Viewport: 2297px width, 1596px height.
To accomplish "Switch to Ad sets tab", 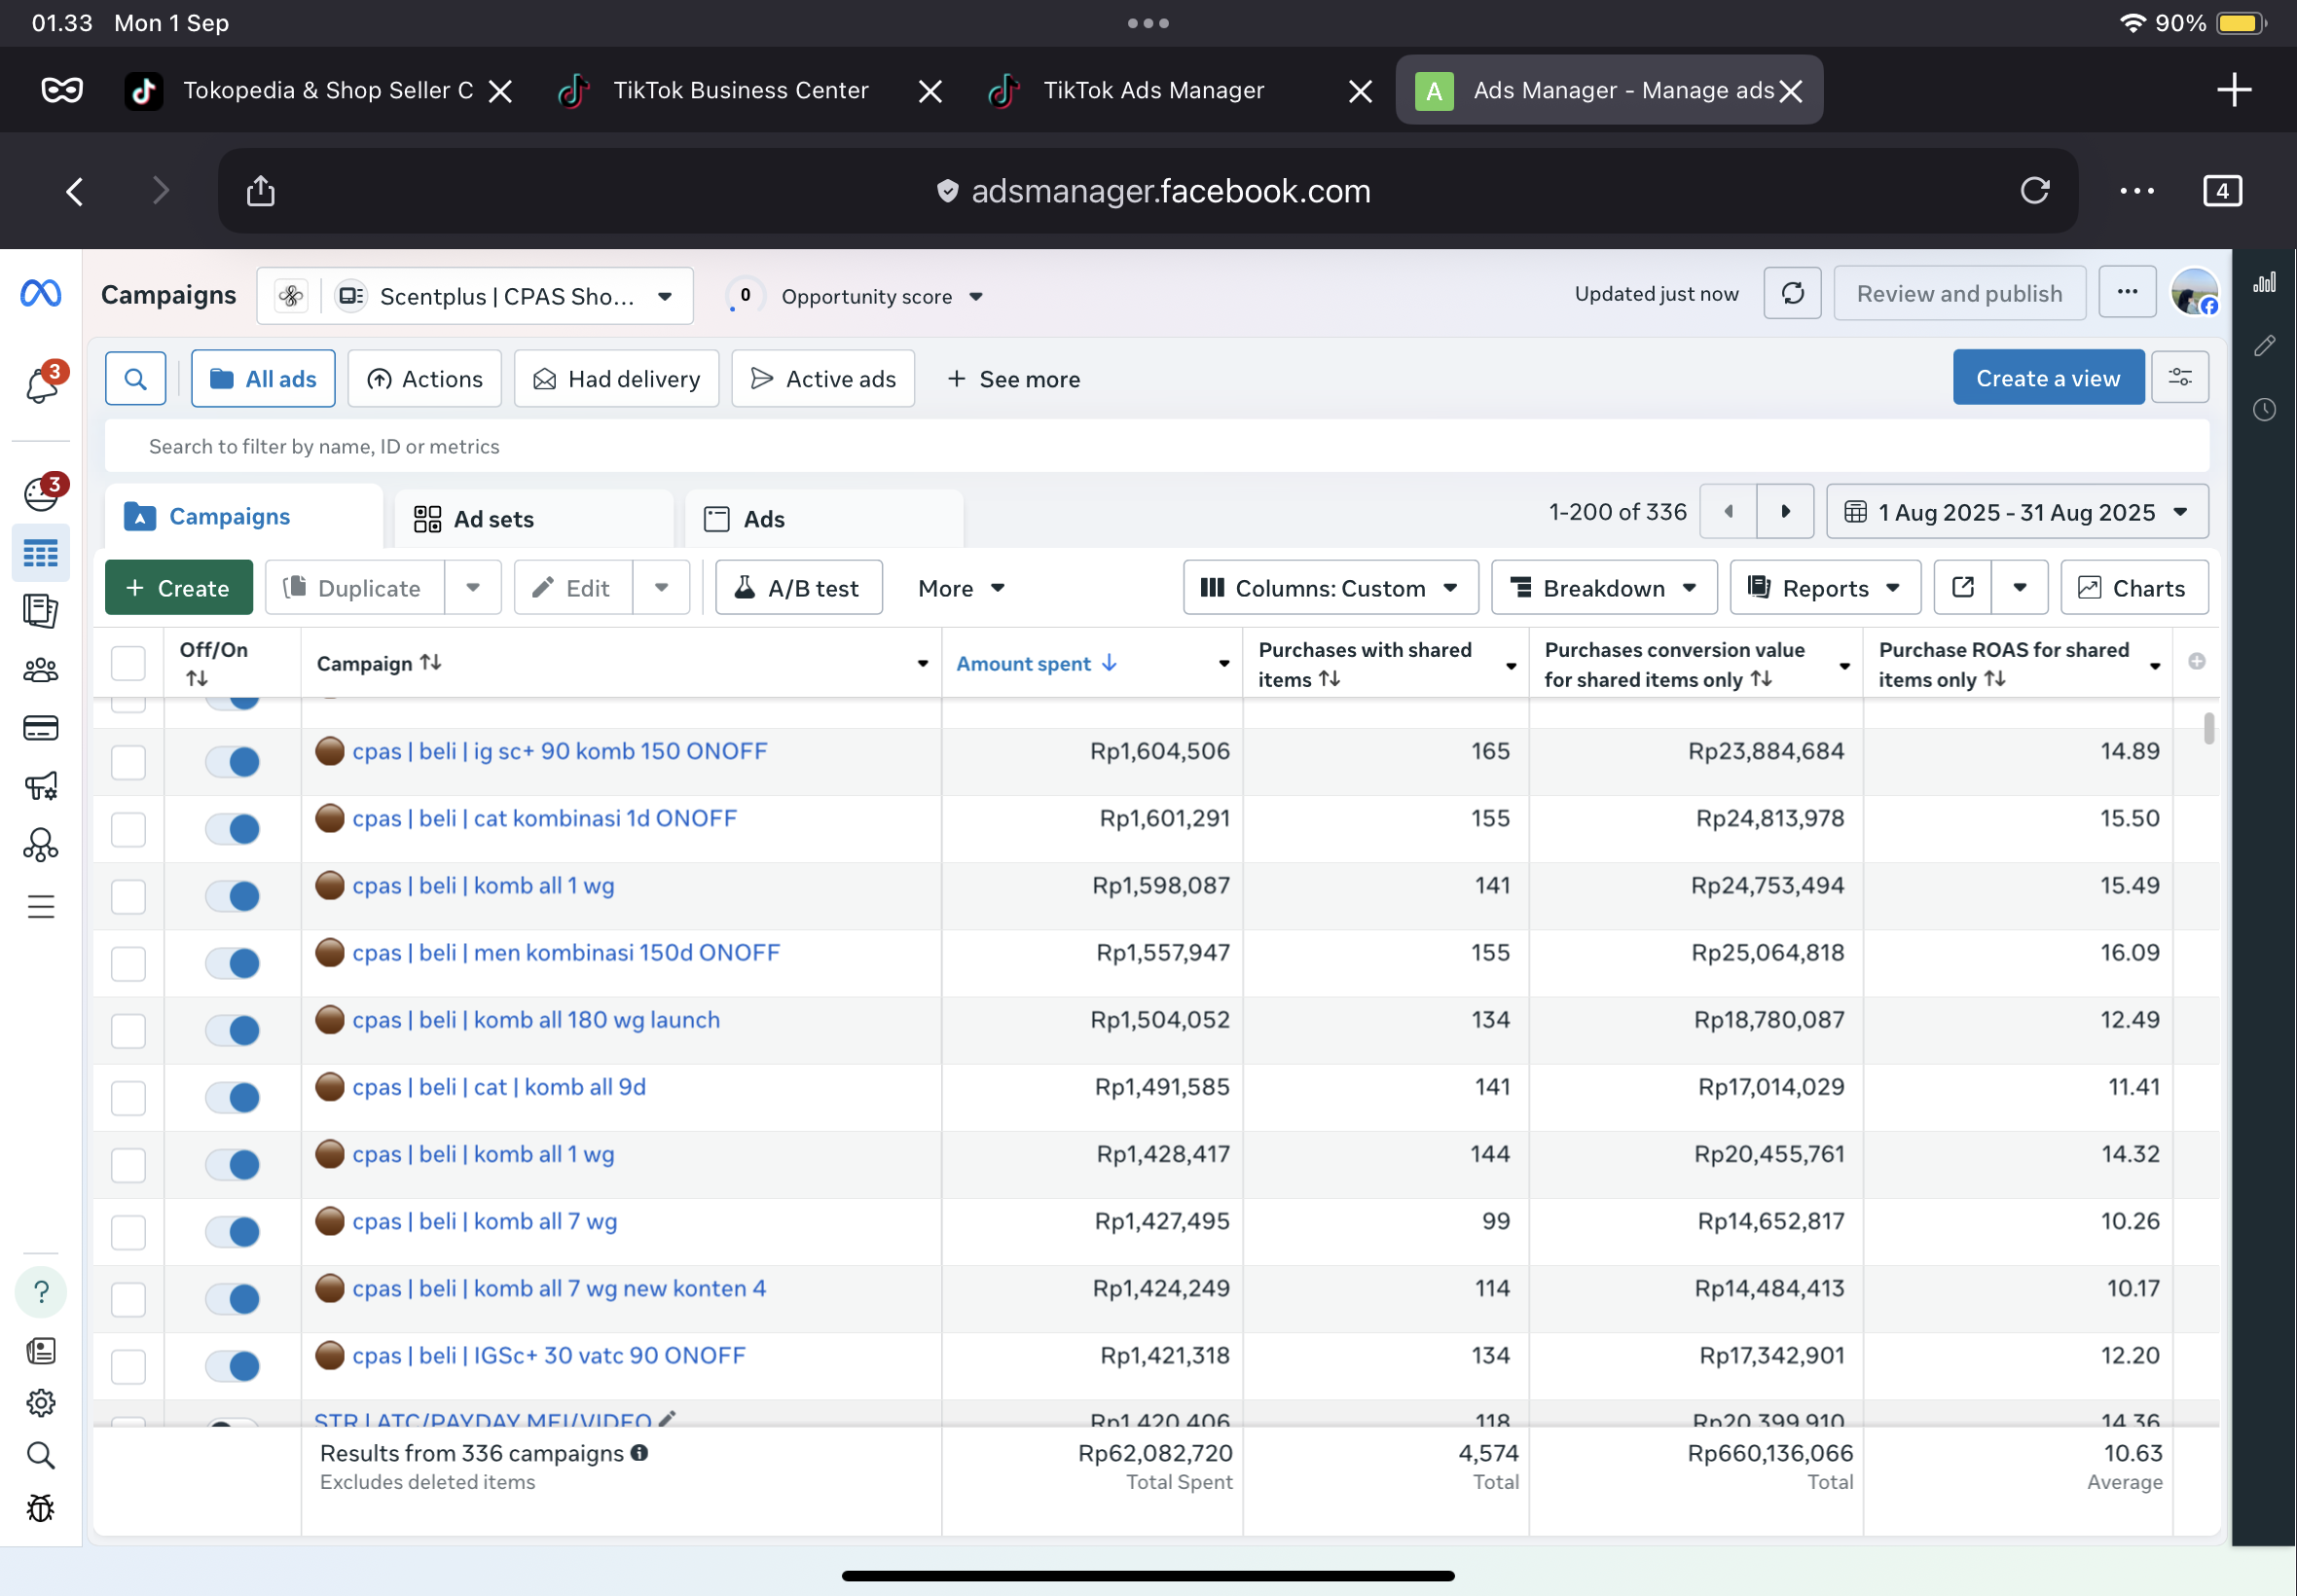I will click(493, 519).
